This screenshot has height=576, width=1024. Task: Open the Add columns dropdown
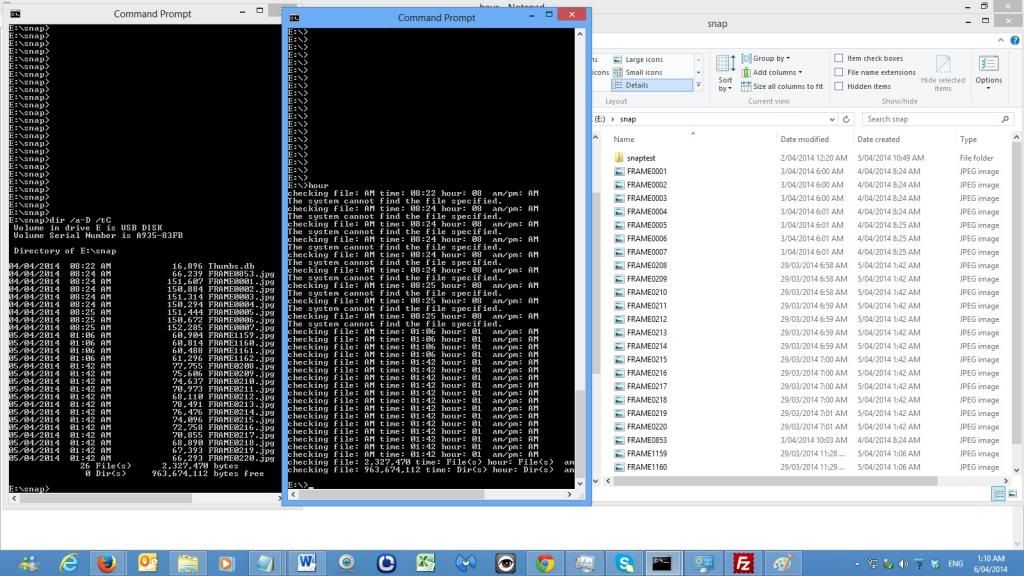click(x=775, y=72)
